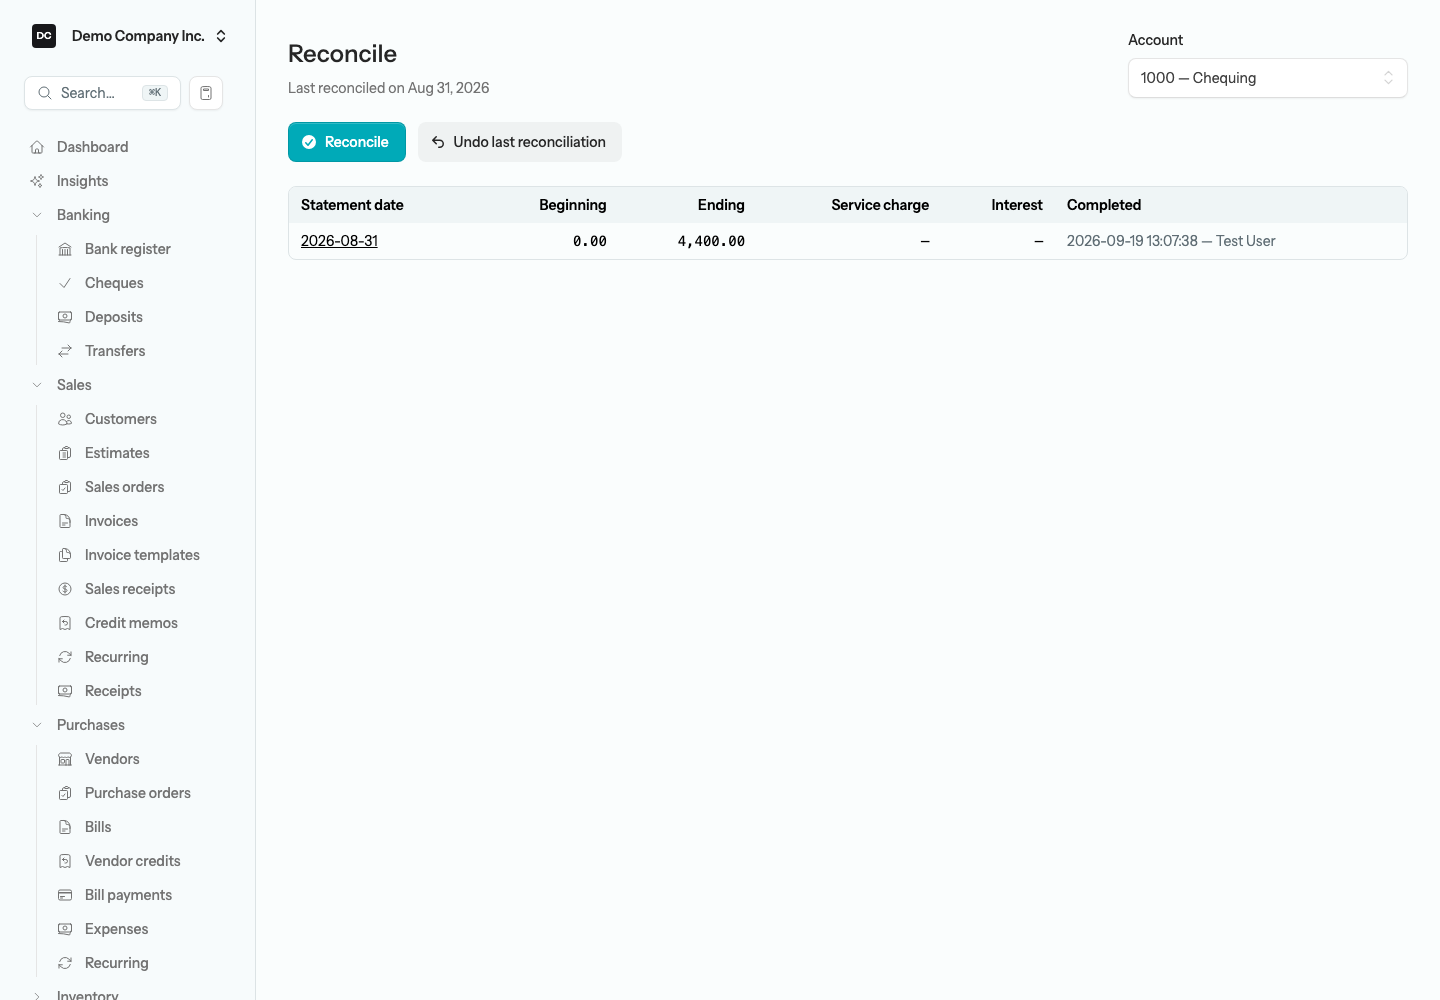1440x1000 pixels.
Task: Open the Vendors page
Action: [x=112, y=759]
